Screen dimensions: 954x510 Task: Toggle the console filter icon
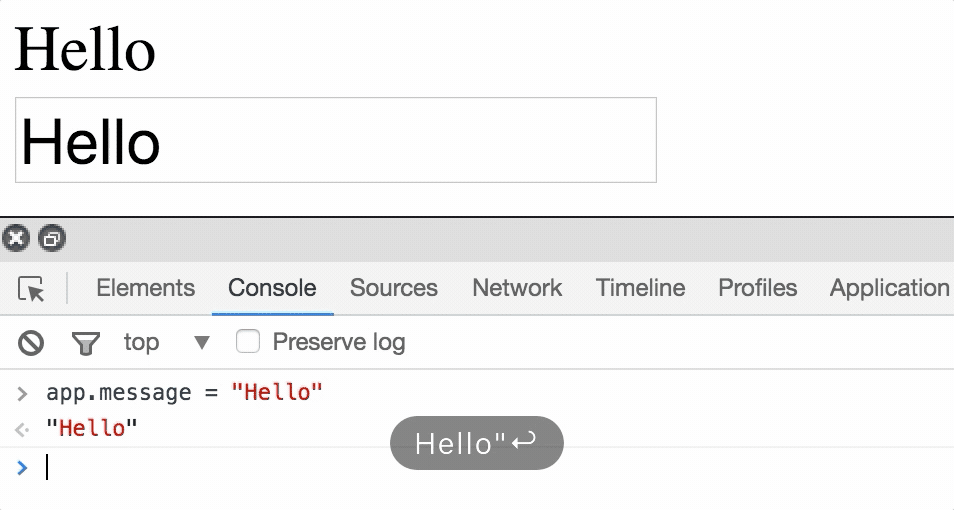pyautogui.click(x=86, y=343)
